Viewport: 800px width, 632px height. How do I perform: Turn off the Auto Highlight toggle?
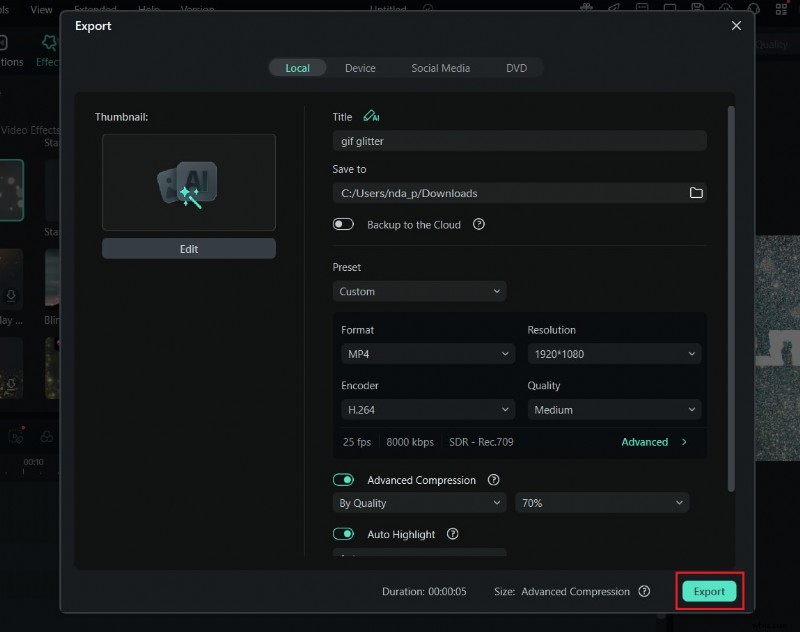pyautogui.click(x=344, y=534)
